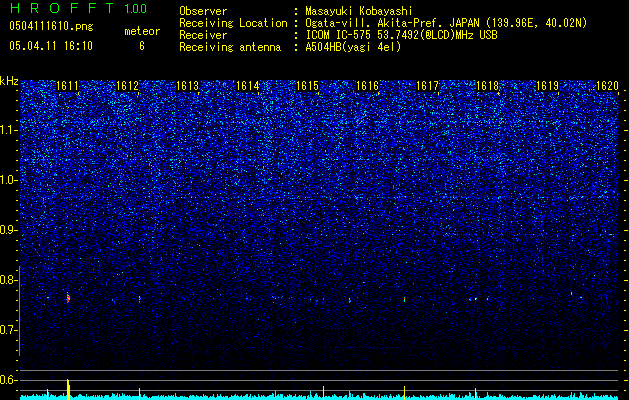The image size is (629, 400).
Task: Click the HROFFT program title
Action: click(x=62, y=8)
